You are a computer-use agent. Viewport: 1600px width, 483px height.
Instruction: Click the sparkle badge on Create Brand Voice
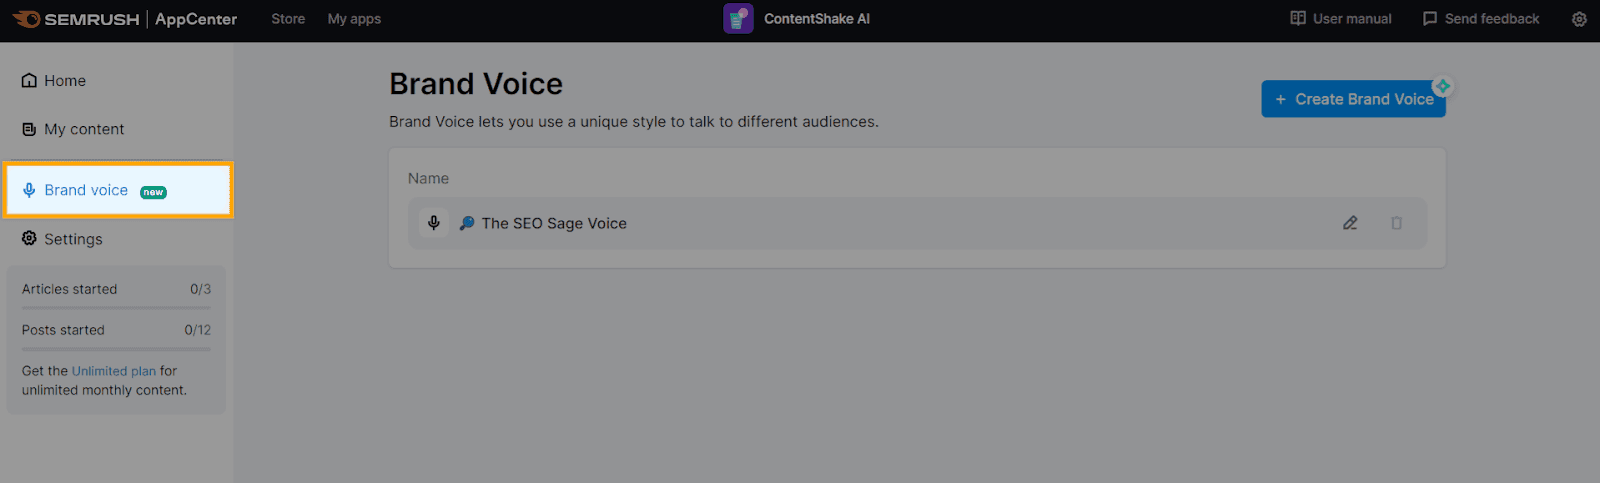pos(1442,86)
